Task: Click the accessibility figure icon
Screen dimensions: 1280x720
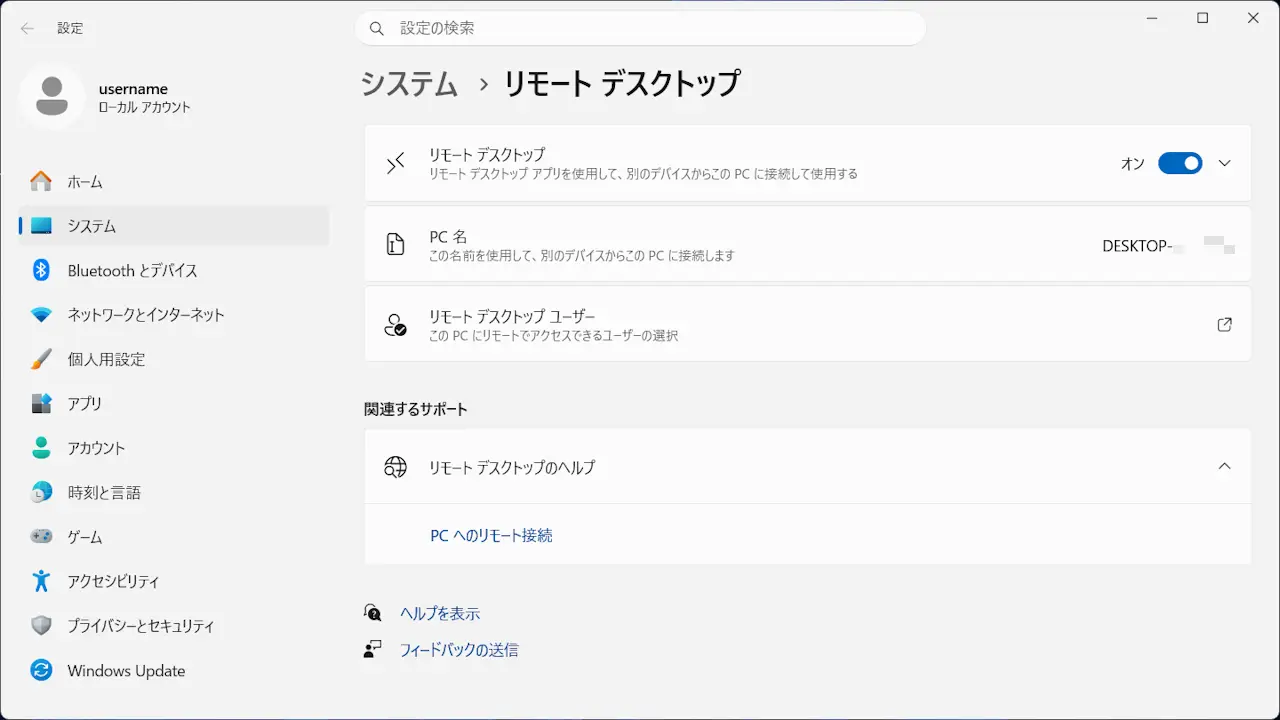Action: click(41, 581)
